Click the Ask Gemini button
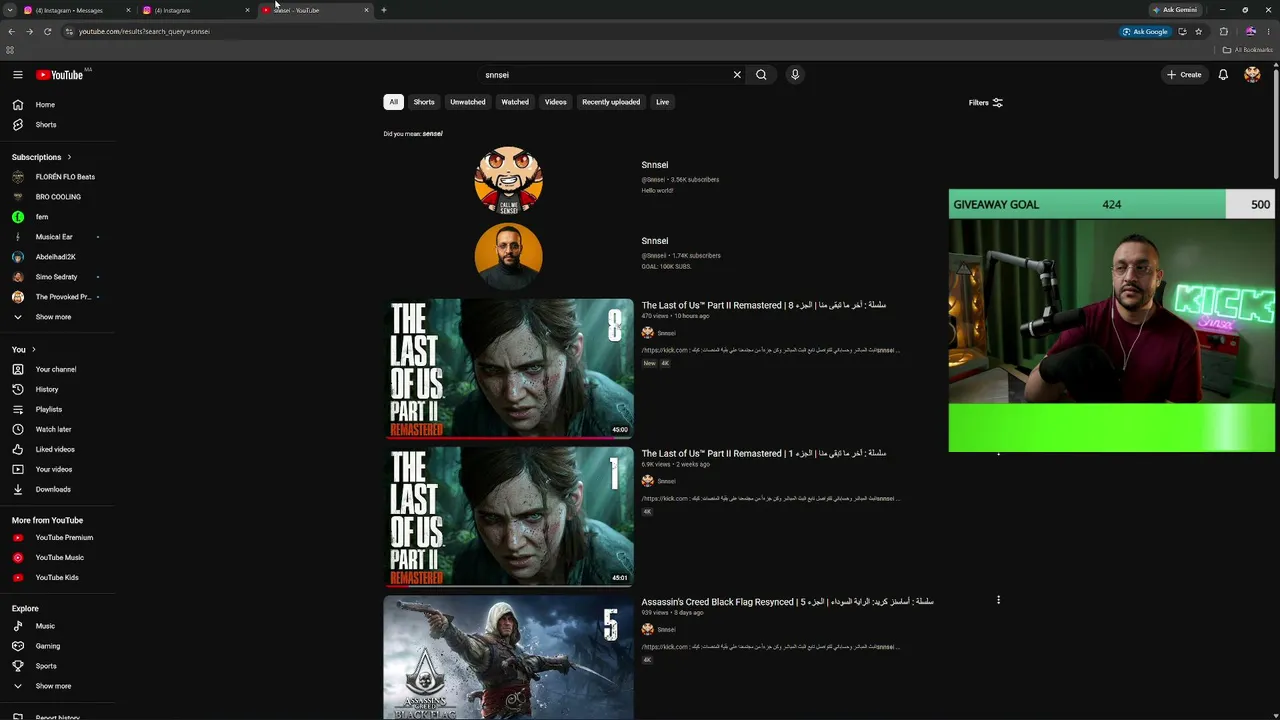The width and height of the screenshot is (1280, 720). tap(1175, 10)
